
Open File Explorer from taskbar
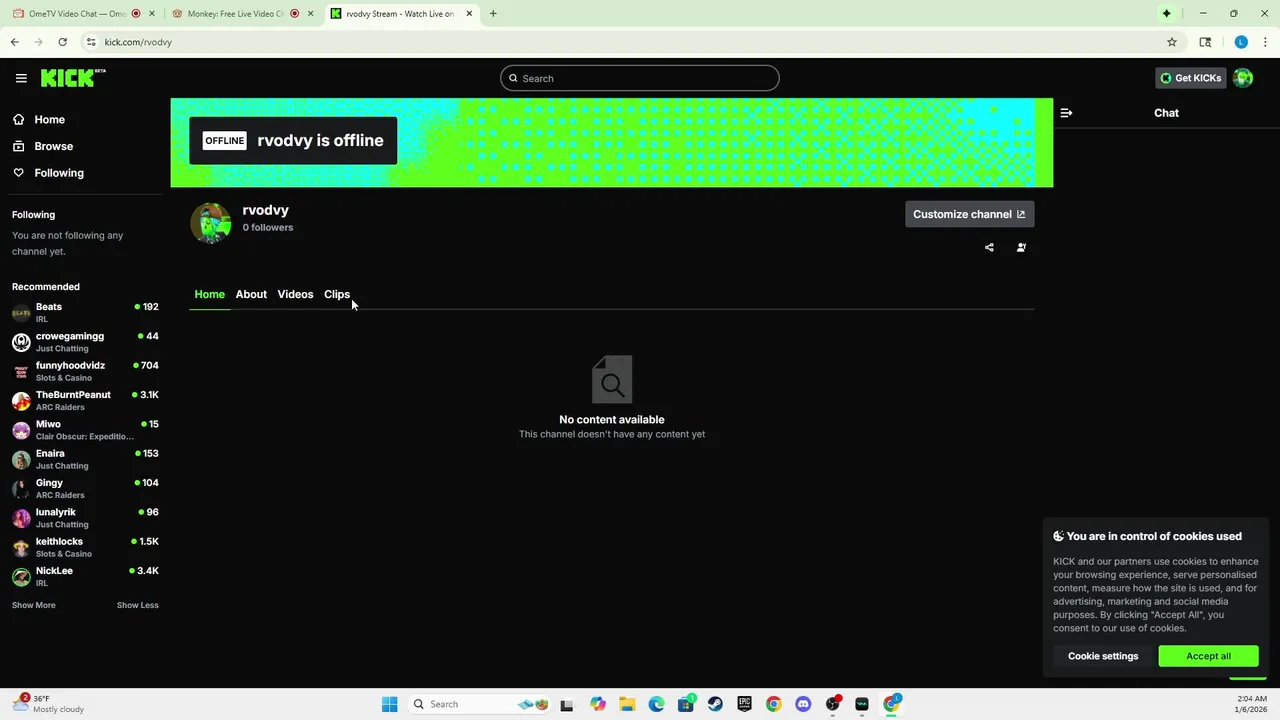click(627, 704)
